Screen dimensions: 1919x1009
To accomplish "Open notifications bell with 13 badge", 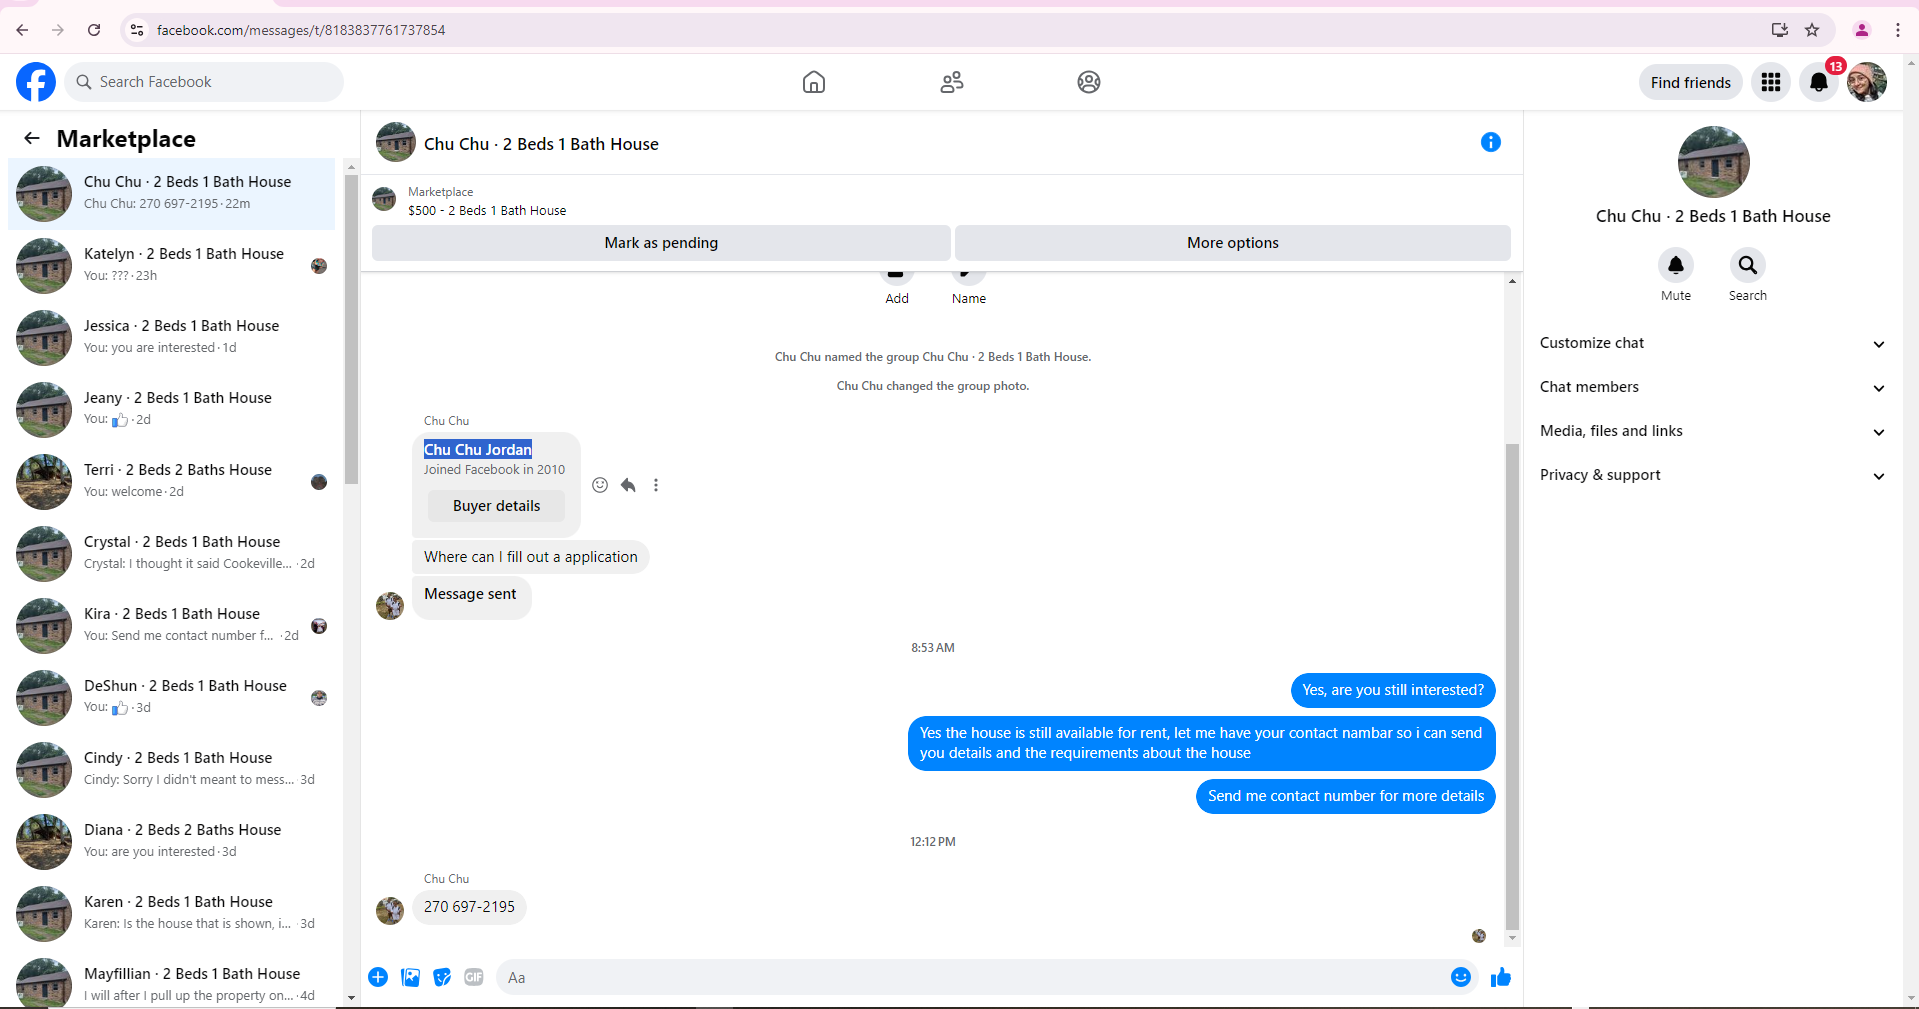I will coord(1819,82).
